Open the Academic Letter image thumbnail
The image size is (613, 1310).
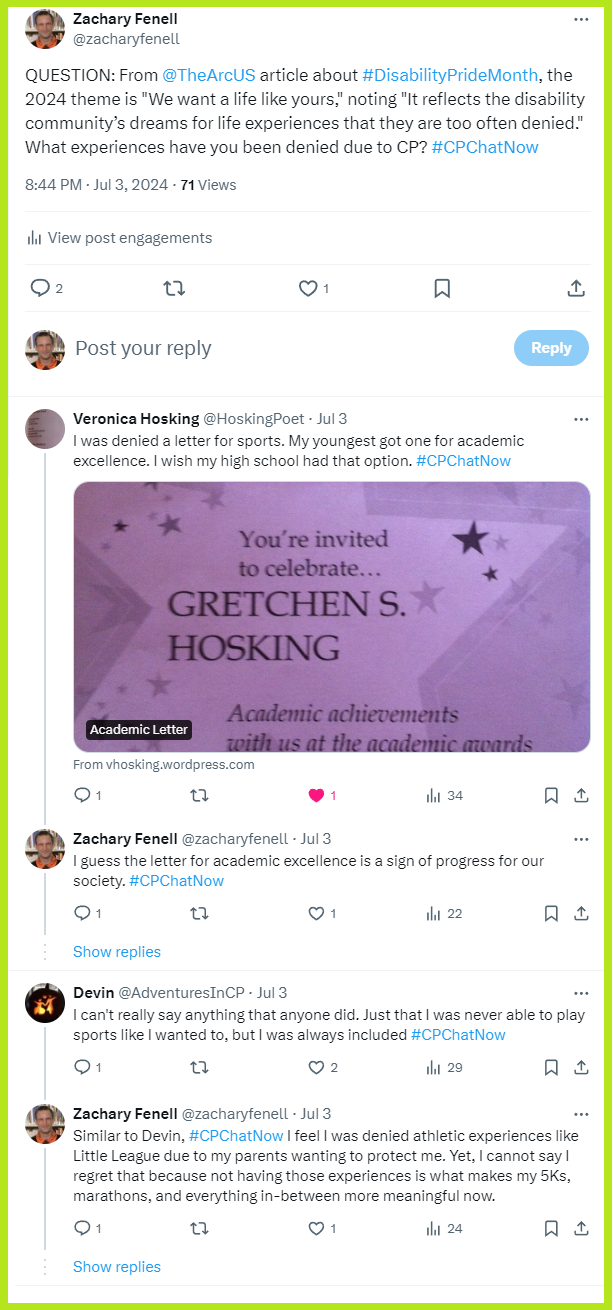point(331,617)
